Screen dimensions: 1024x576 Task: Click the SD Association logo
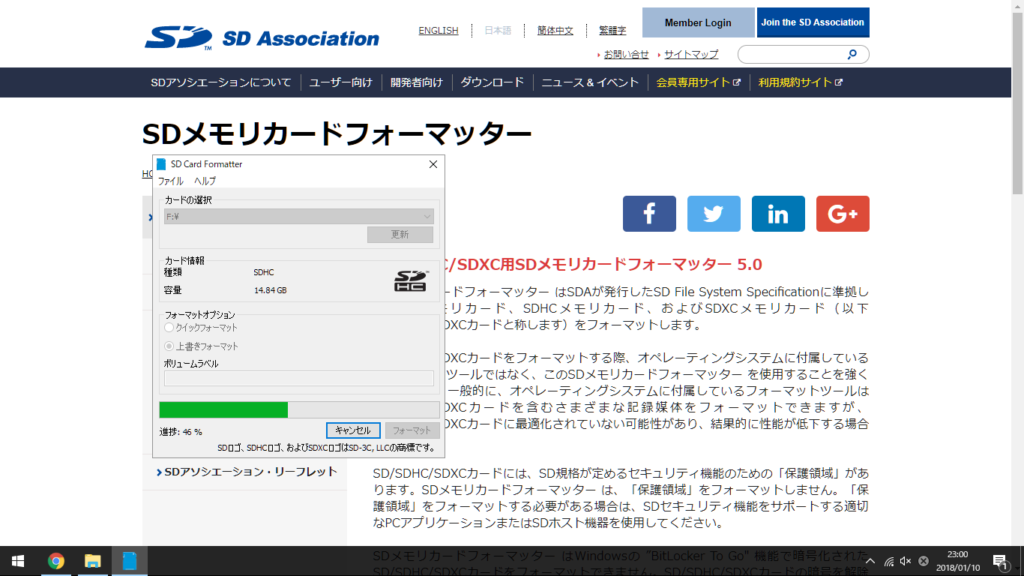(262, 37)
